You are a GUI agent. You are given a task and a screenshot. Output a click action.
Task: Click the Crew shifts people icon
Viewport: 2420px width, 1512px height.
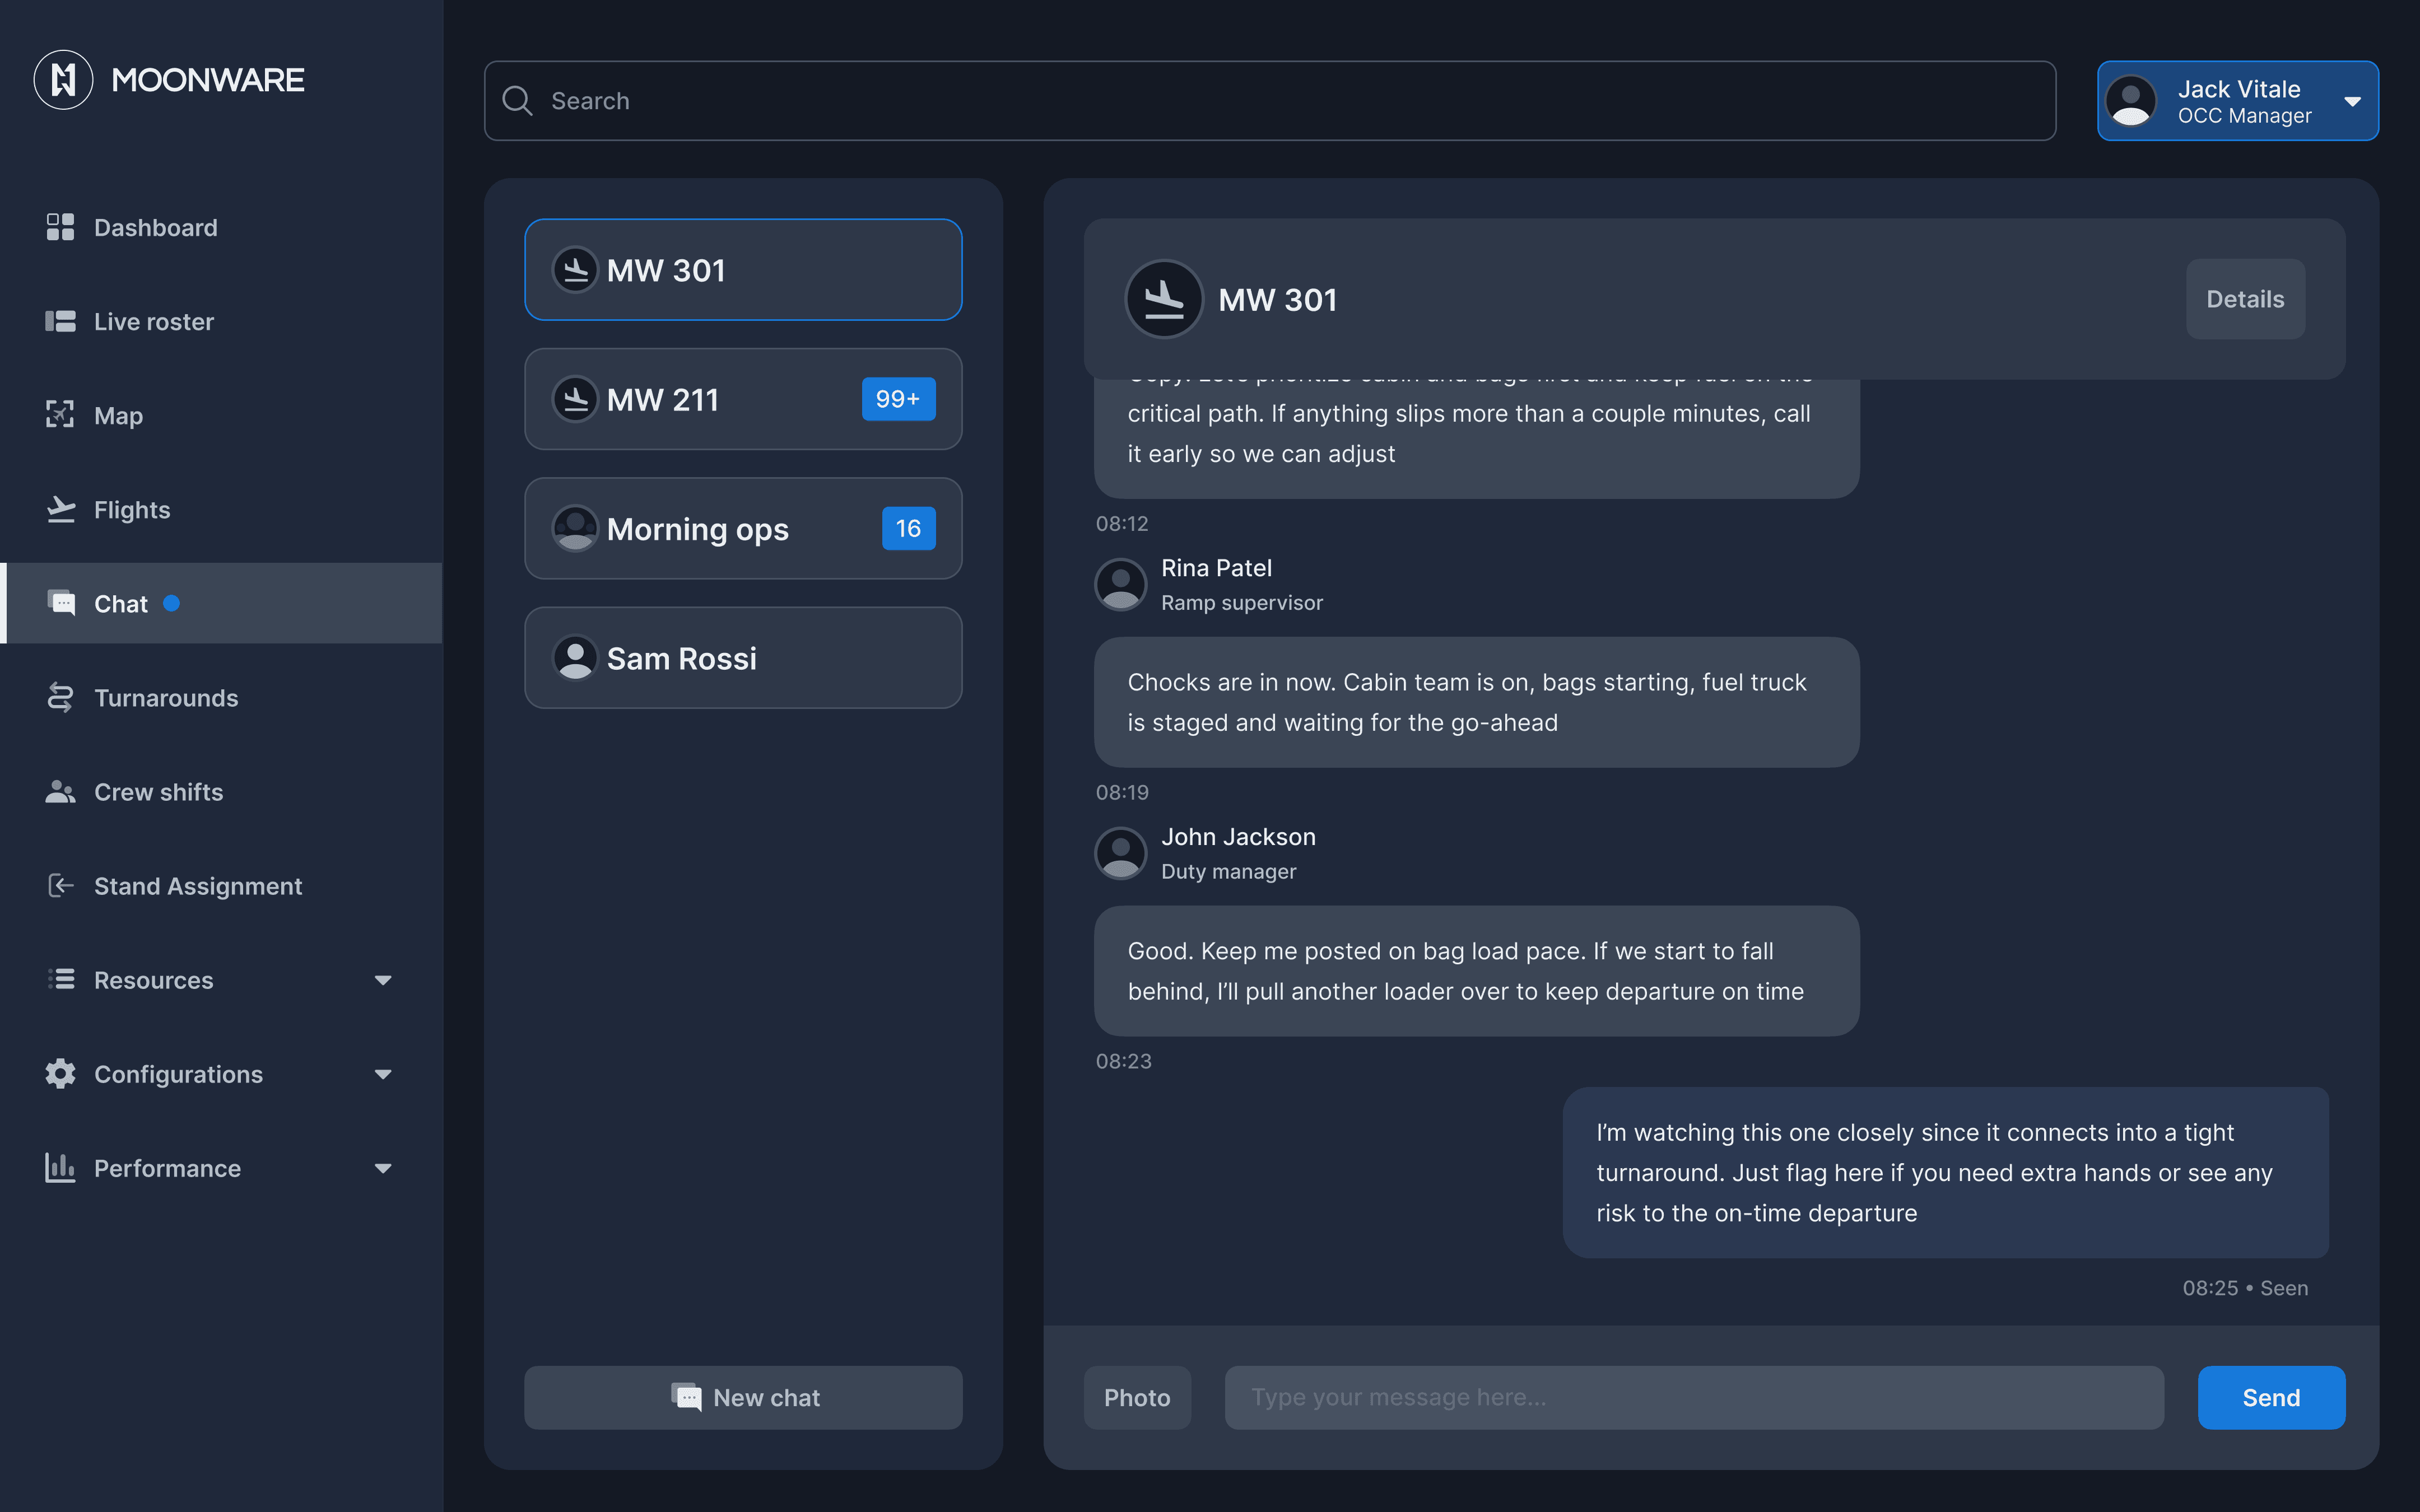60,791
